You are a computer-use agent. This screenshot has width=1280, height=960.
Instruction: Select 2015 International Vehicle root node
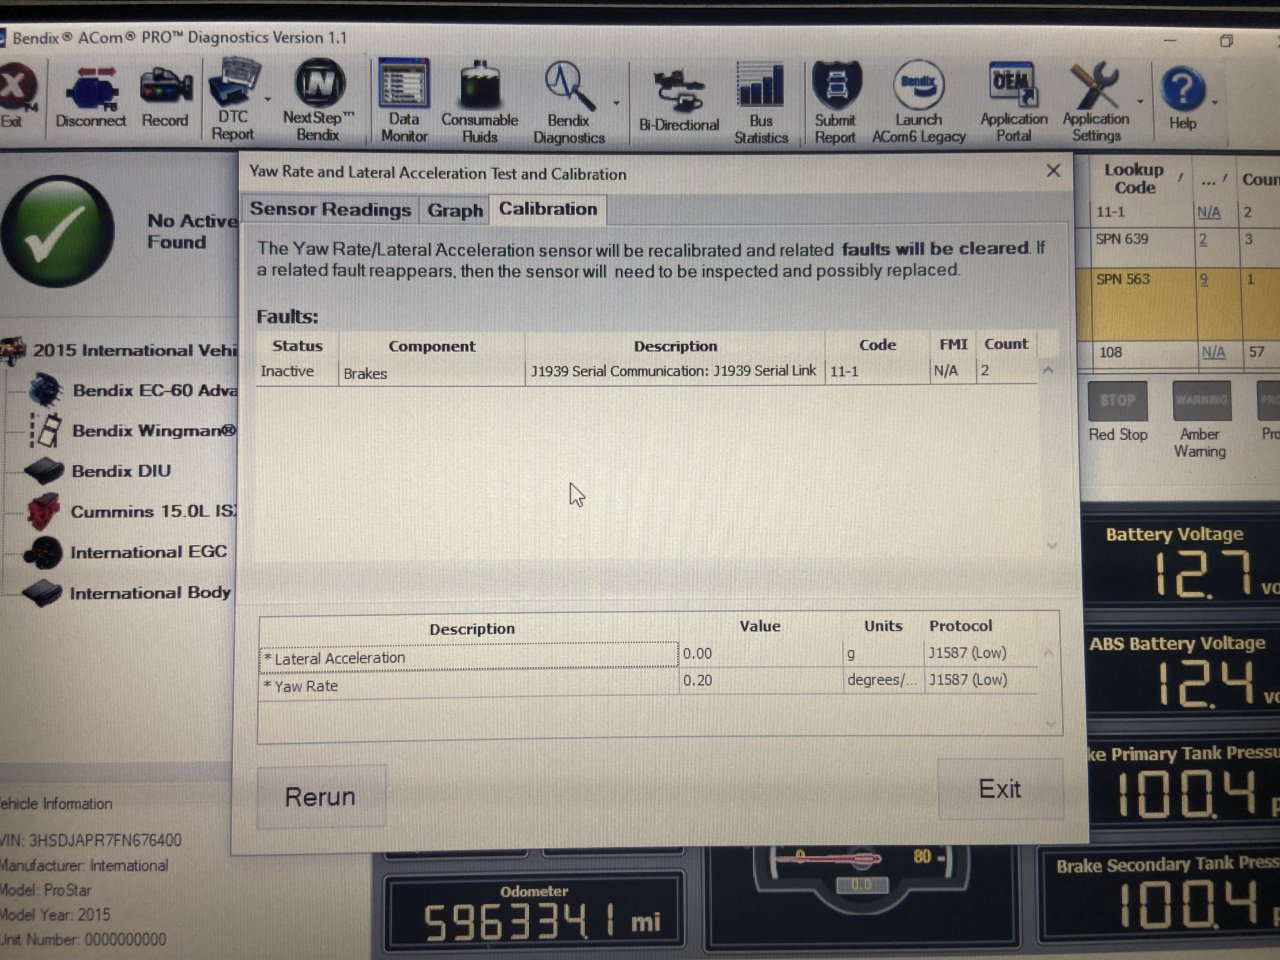point(120,350)
